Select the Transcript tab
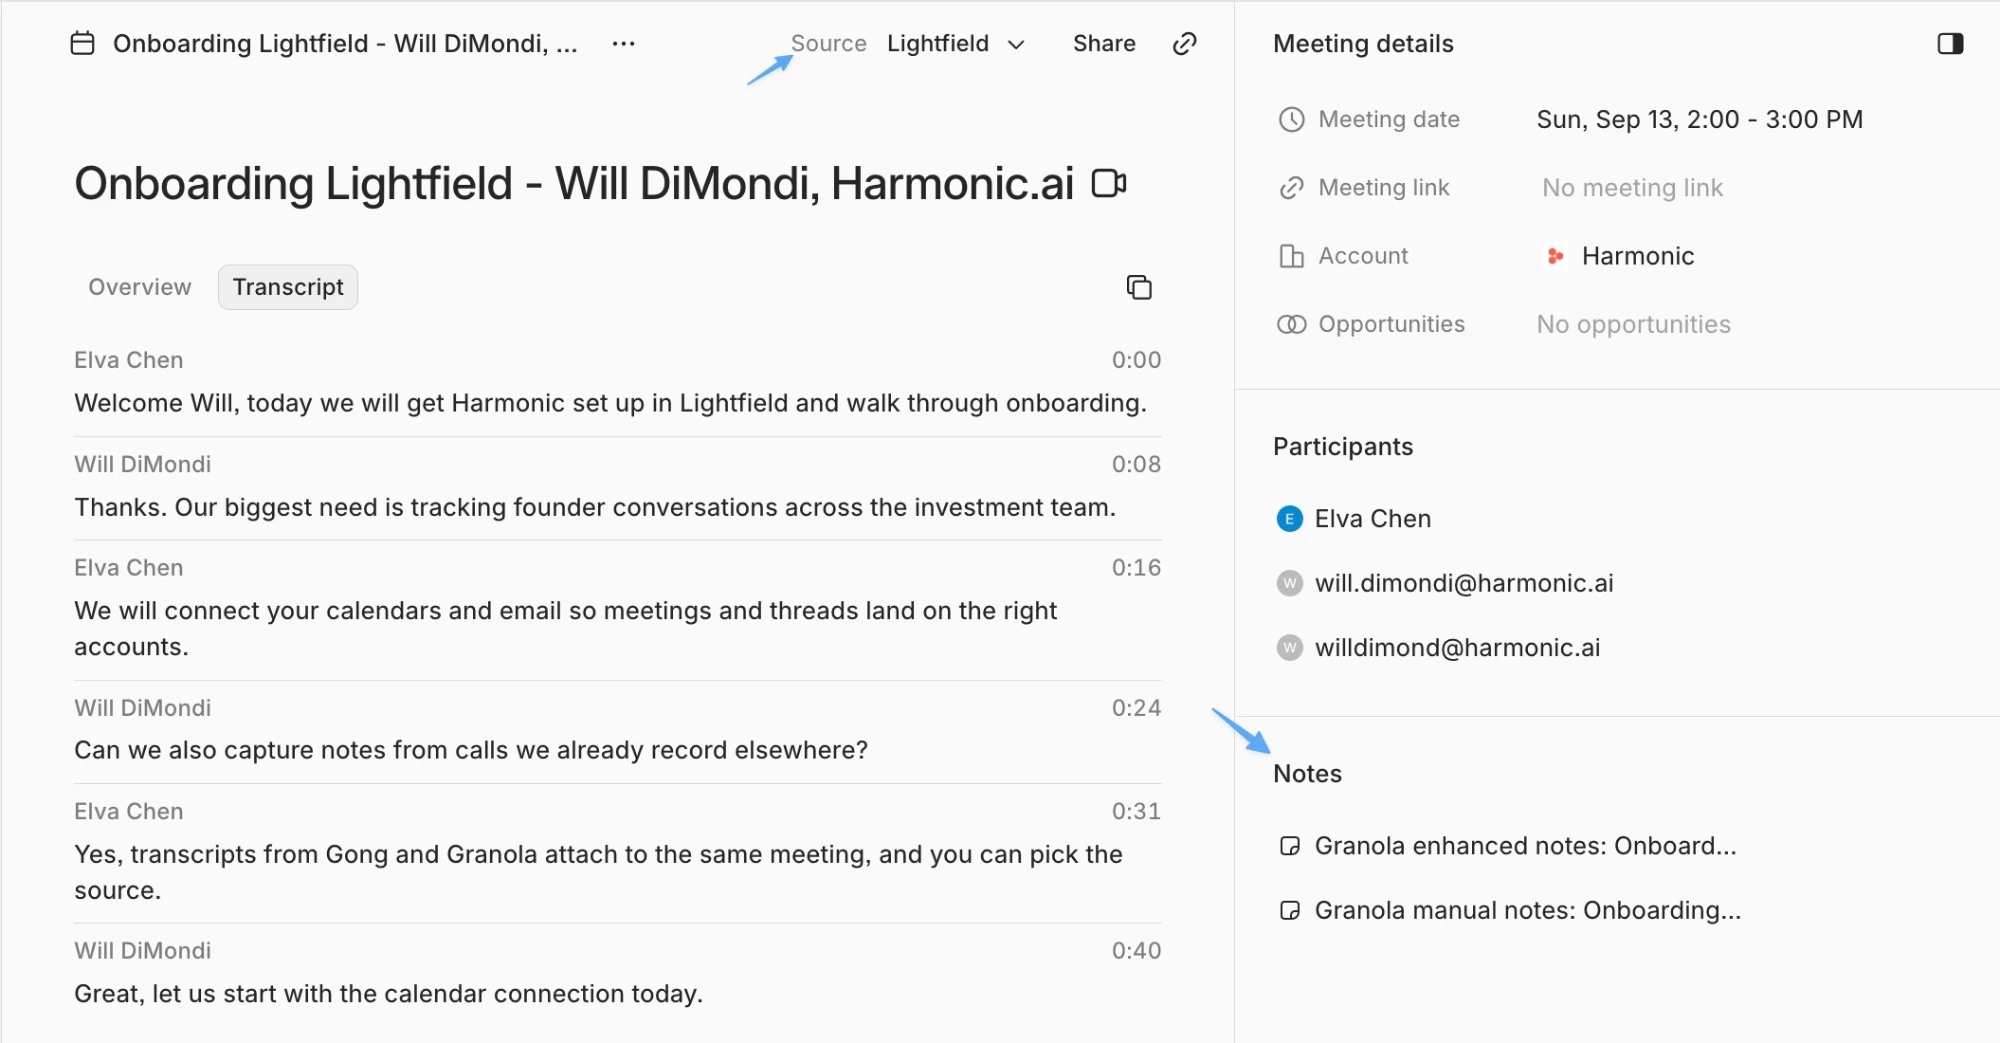This screenshot has height=1043, width=2000. click(x=288, y=287)
